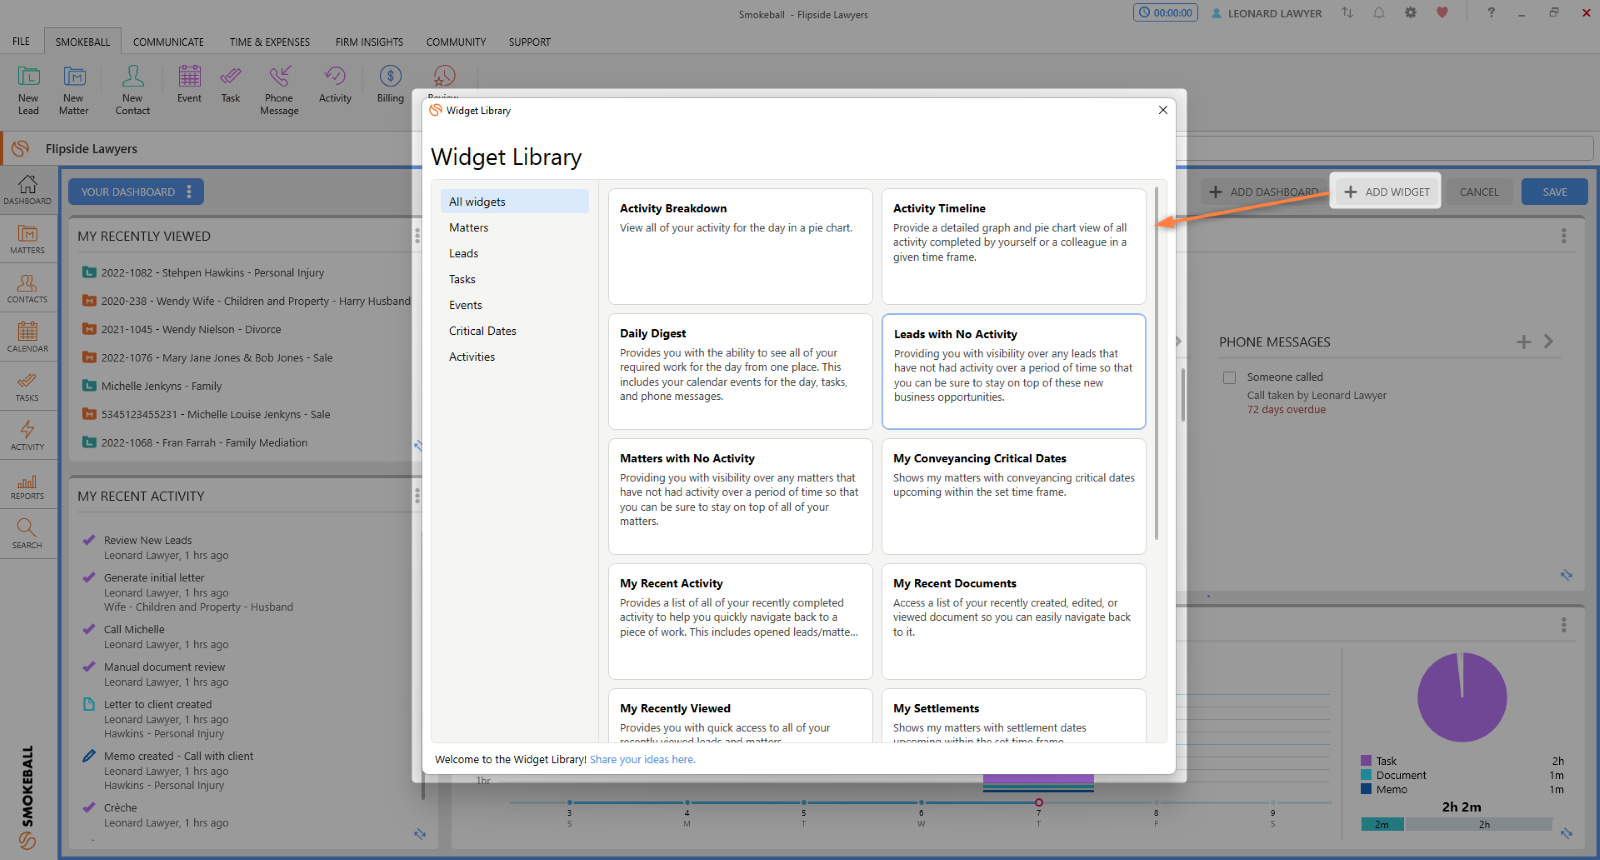Screen dimensions: 1600x860
Task: Switch to the TIME & EXPENSES tab
Action: coord(269,42)
